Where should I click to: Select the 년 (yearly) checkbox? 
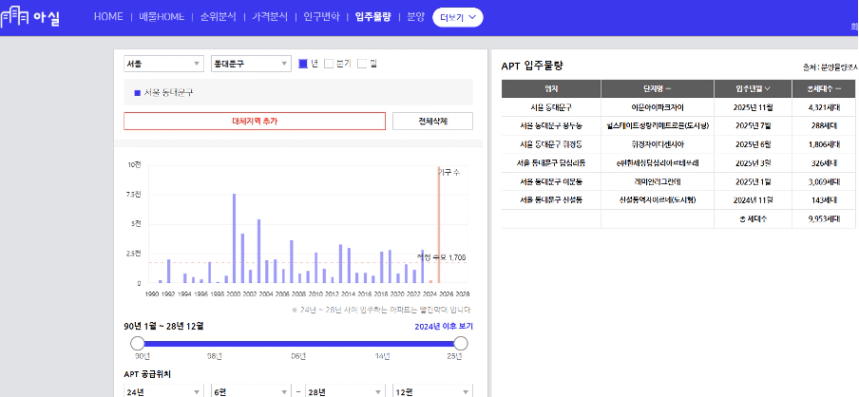click(x=302, y=64)
